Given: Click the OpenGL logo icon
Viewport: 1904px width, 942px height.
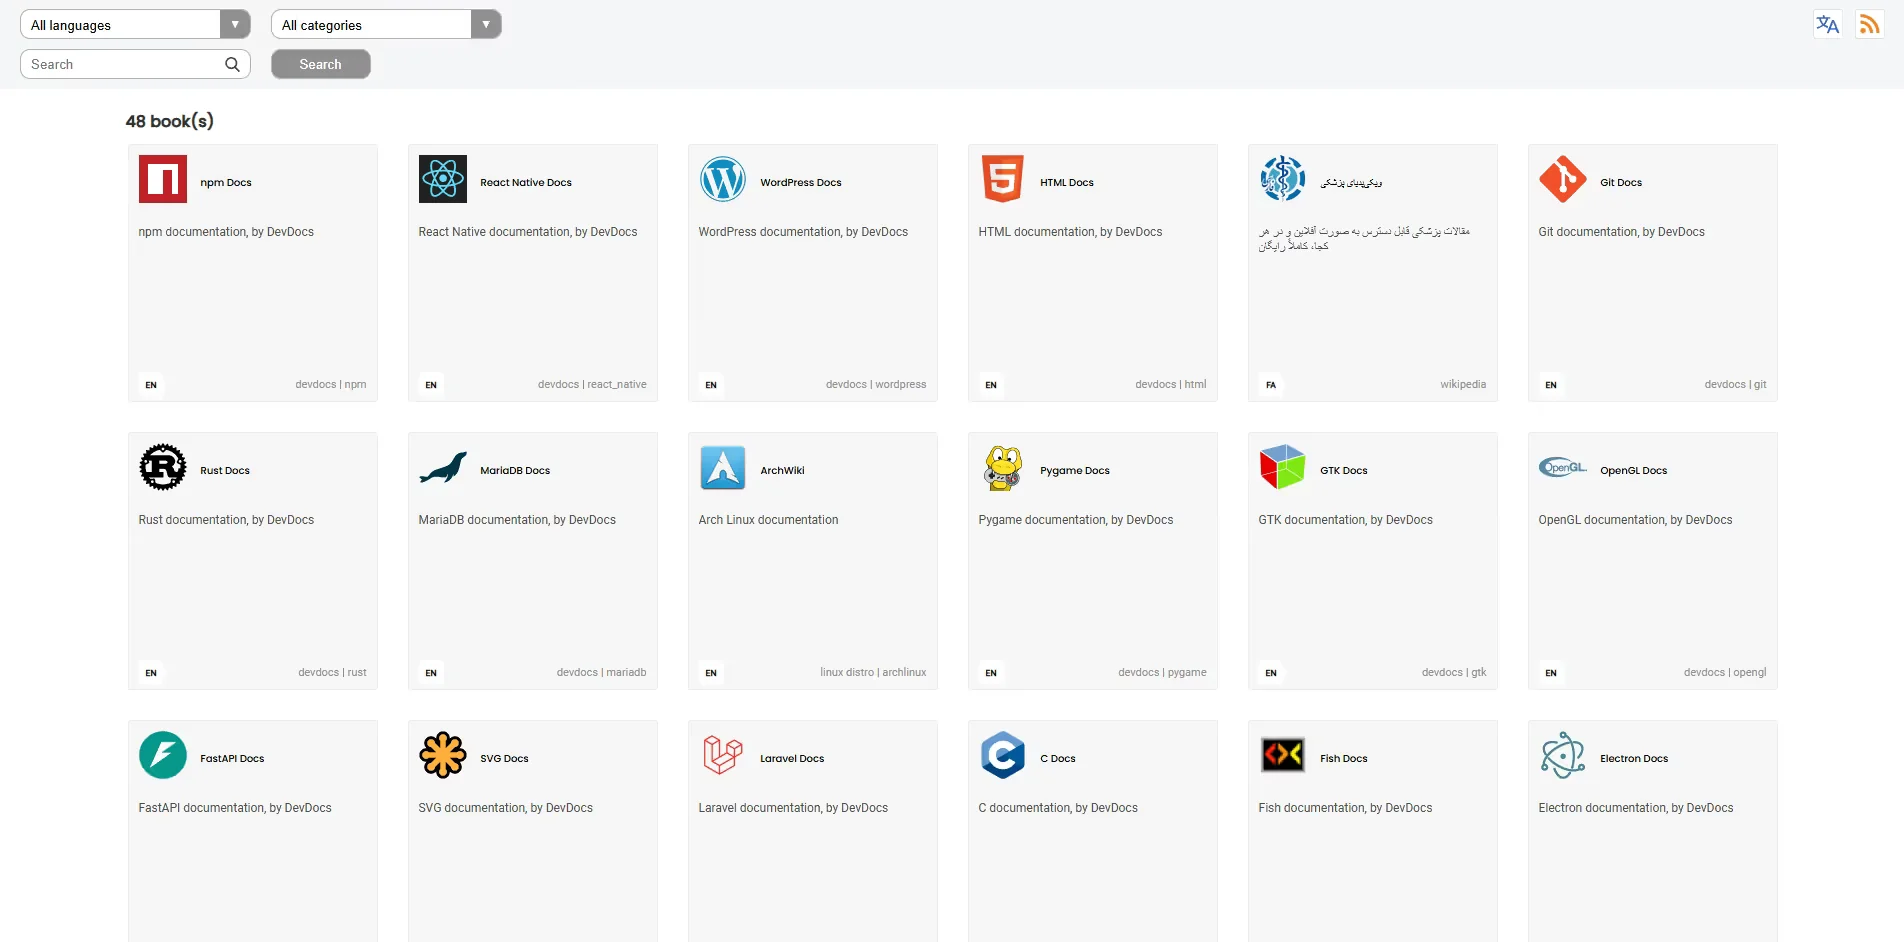Looking at the screenshot, I should (1563, 467).
